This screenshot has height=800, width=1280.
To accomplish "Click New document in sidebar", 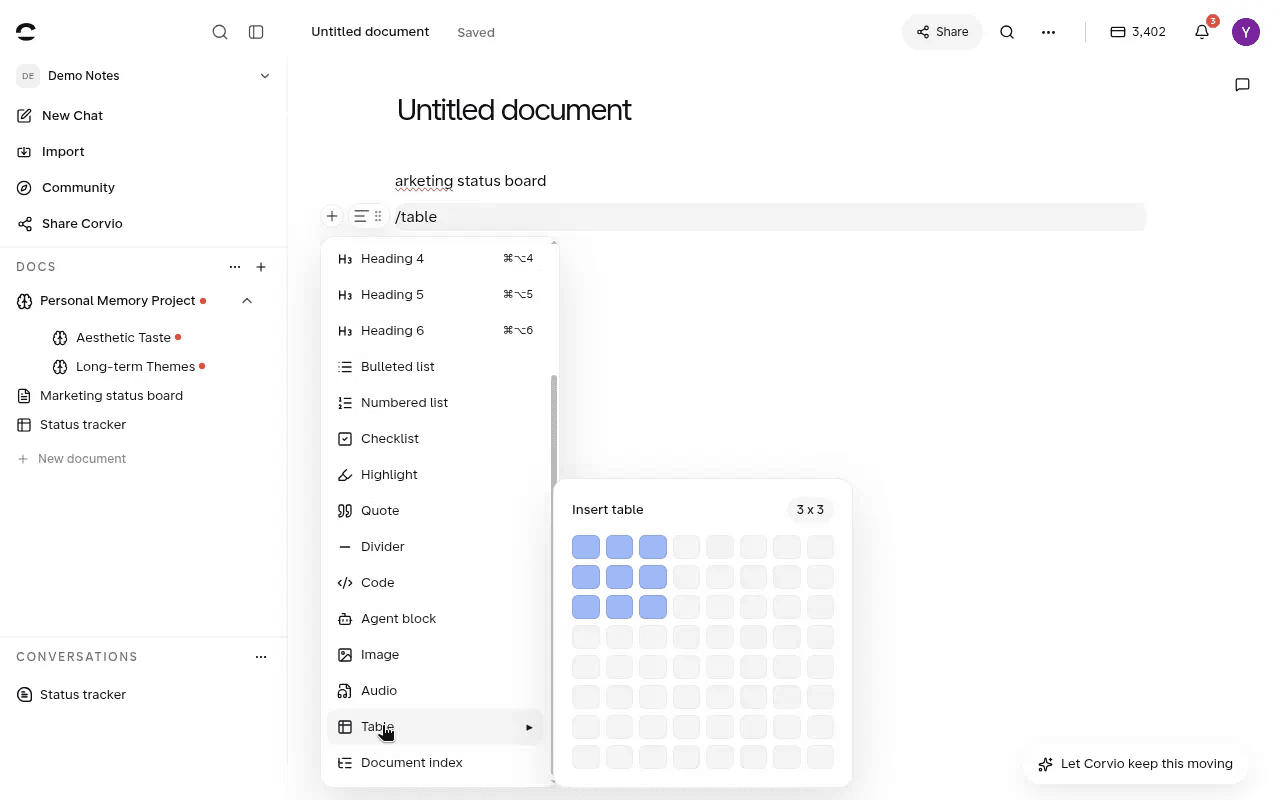I will click(72, 458).
